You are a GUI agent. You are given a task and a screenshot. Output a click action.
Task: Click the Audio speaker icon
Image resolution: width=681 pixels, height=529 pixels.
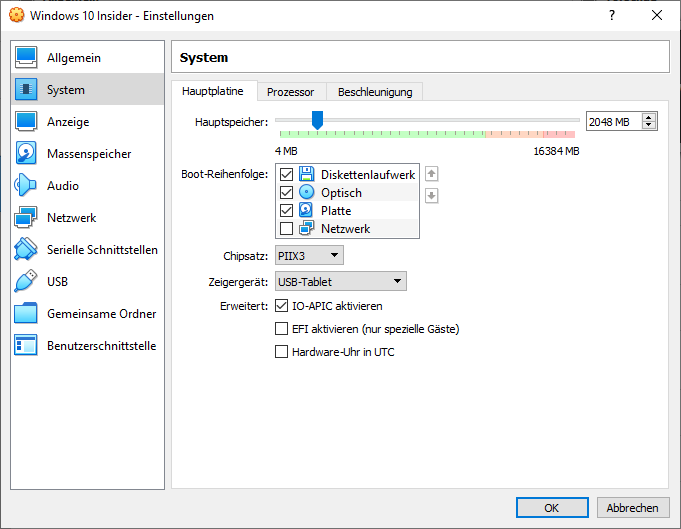click(x=26, y=185)
